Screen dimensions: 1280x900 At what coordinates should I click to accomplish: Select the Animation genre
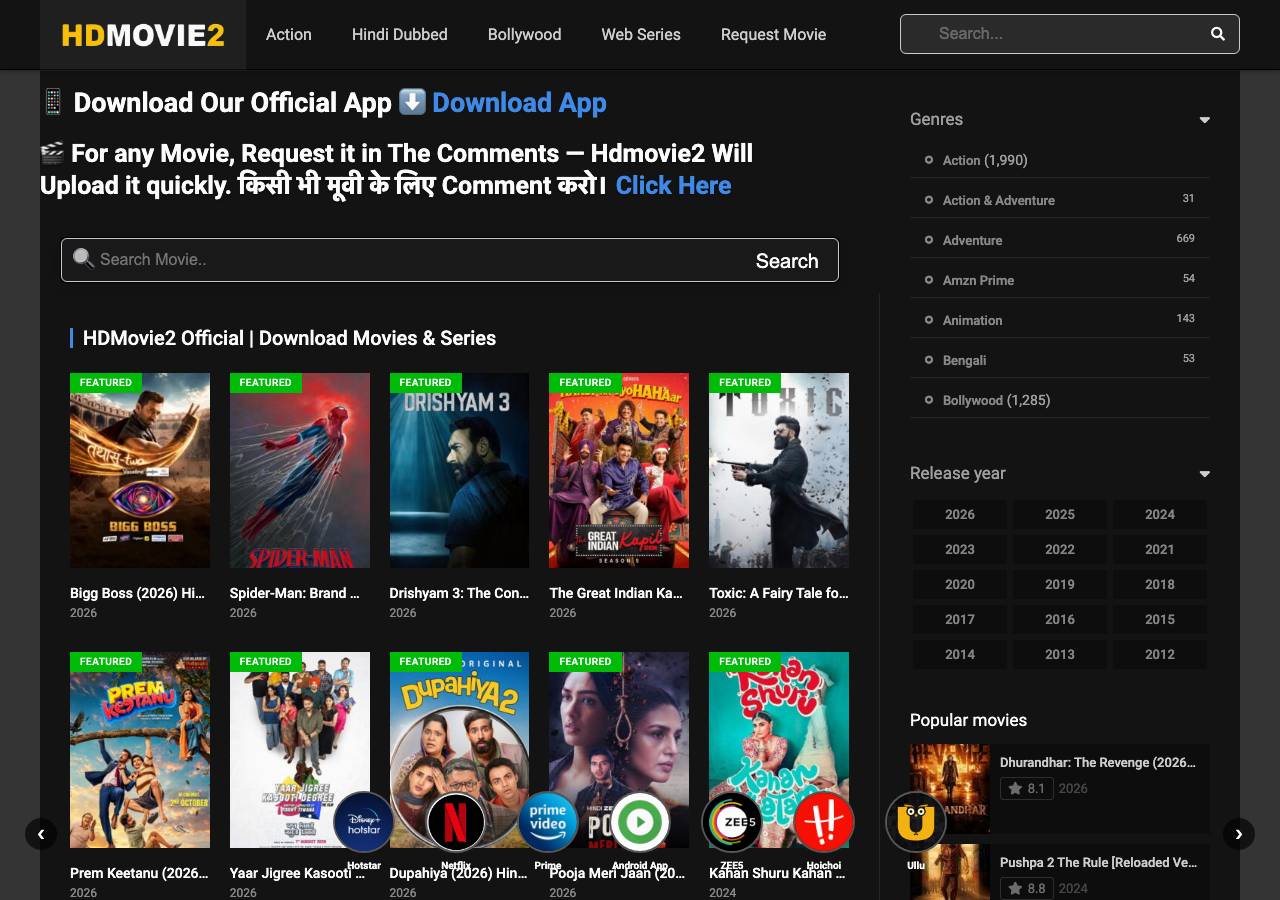(972, 320)
